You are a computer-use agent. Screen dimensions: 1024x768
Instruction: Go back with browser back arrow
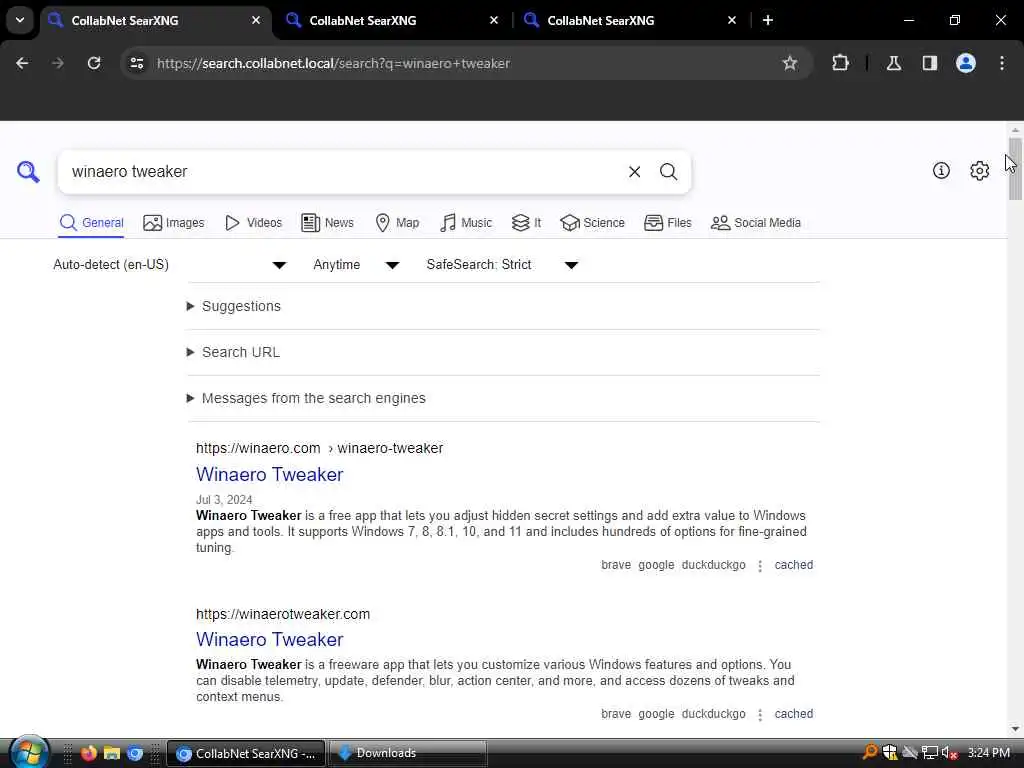[x=22, y=63]
